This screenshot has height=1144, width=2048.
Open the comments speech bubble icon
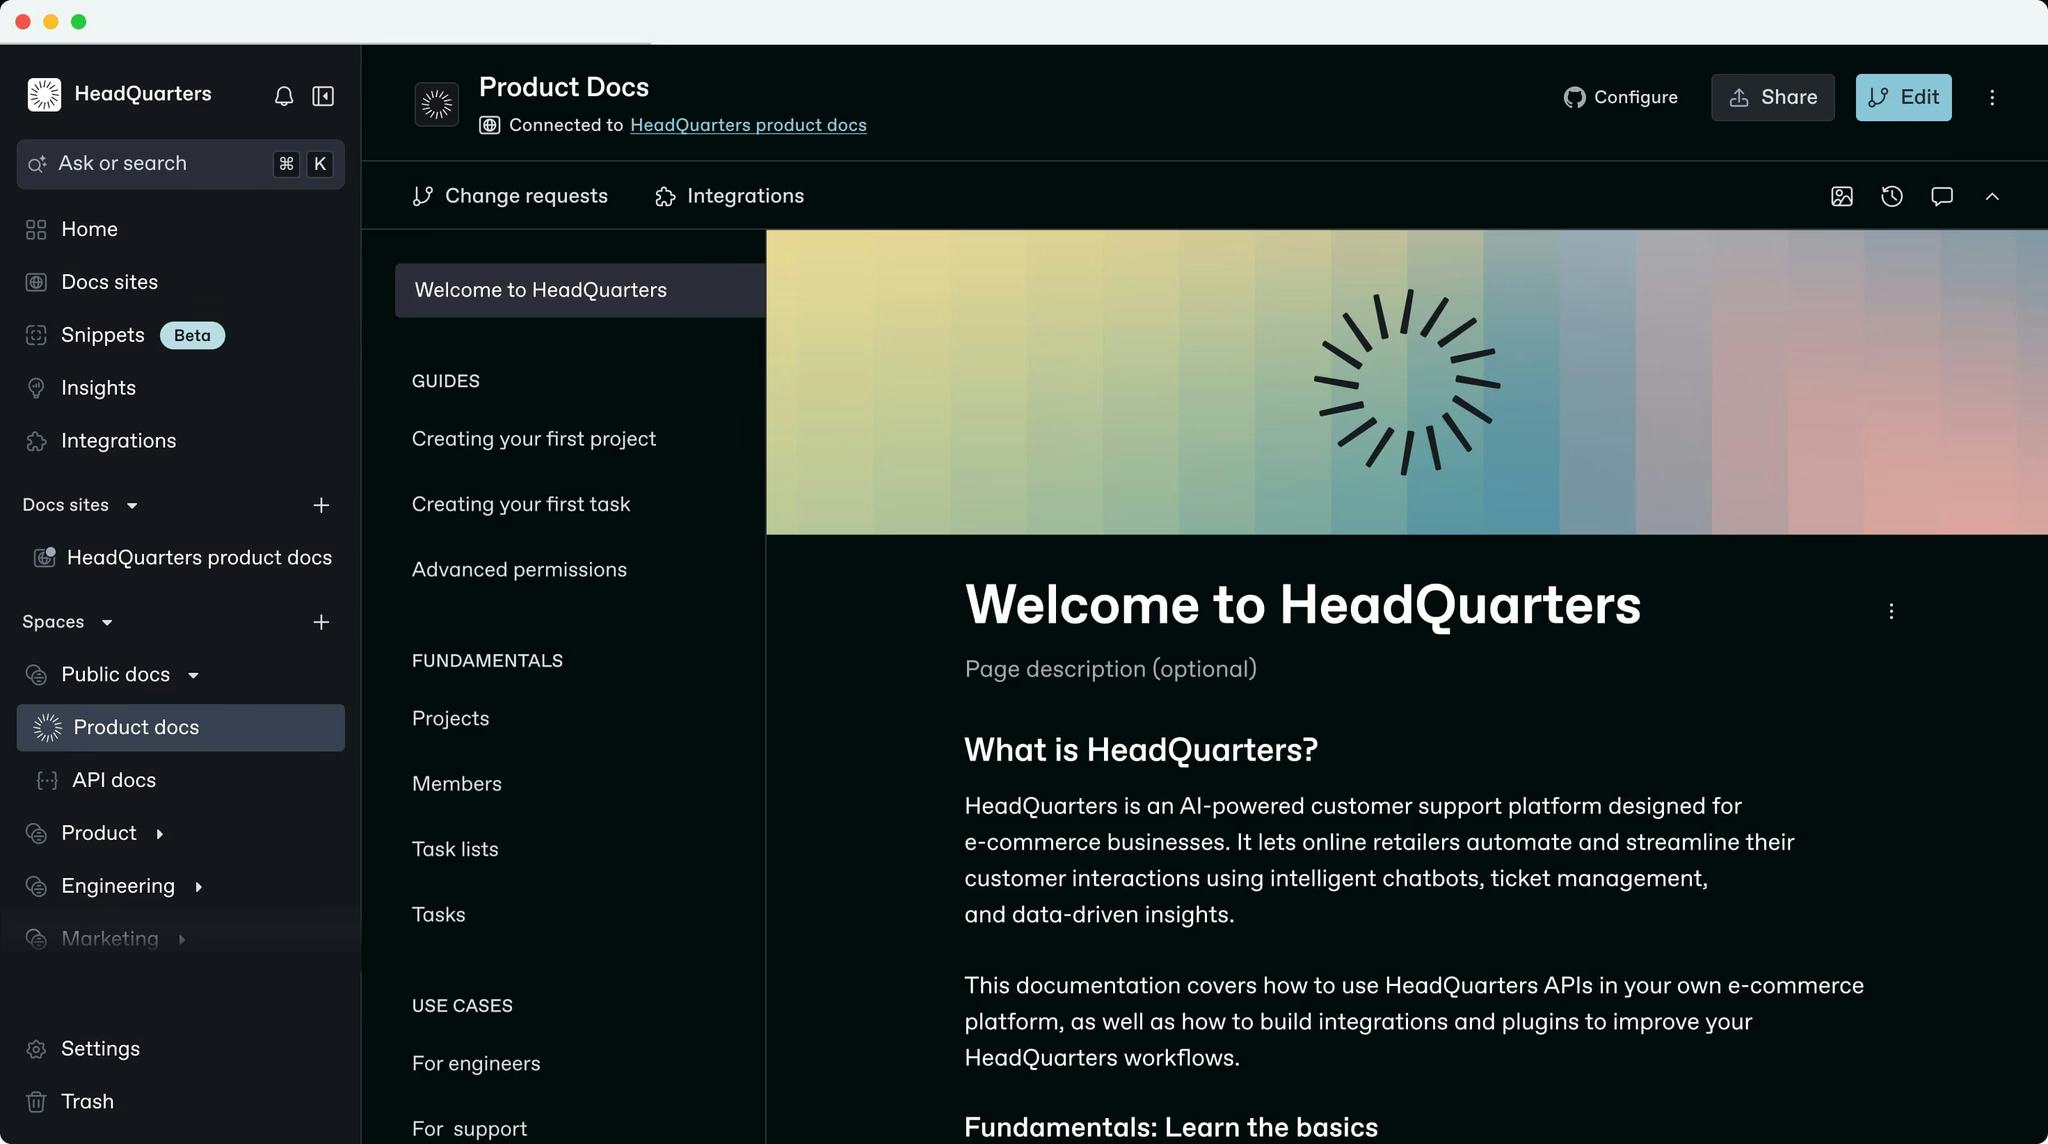pyautogui.click(x=1941, y=196)
